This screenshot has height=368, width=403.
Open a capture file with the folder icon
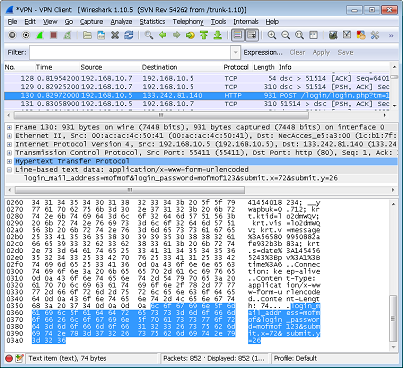87,35
